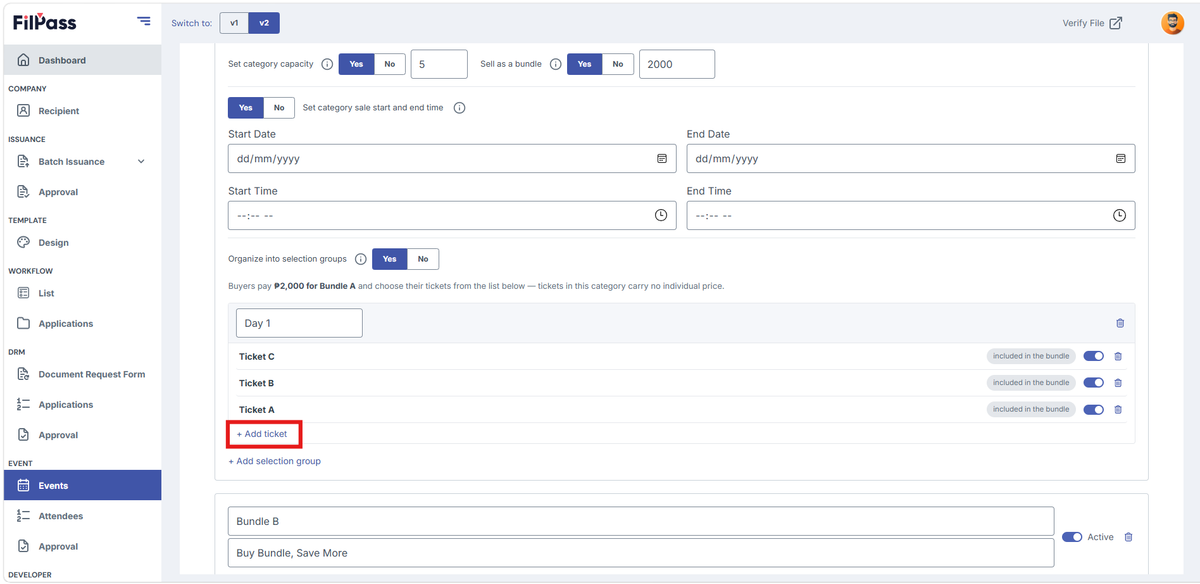Expand Batch Issuance submenu chevron
The height and width of the screenshot is (584, 1200).
(x=141, y=162)
